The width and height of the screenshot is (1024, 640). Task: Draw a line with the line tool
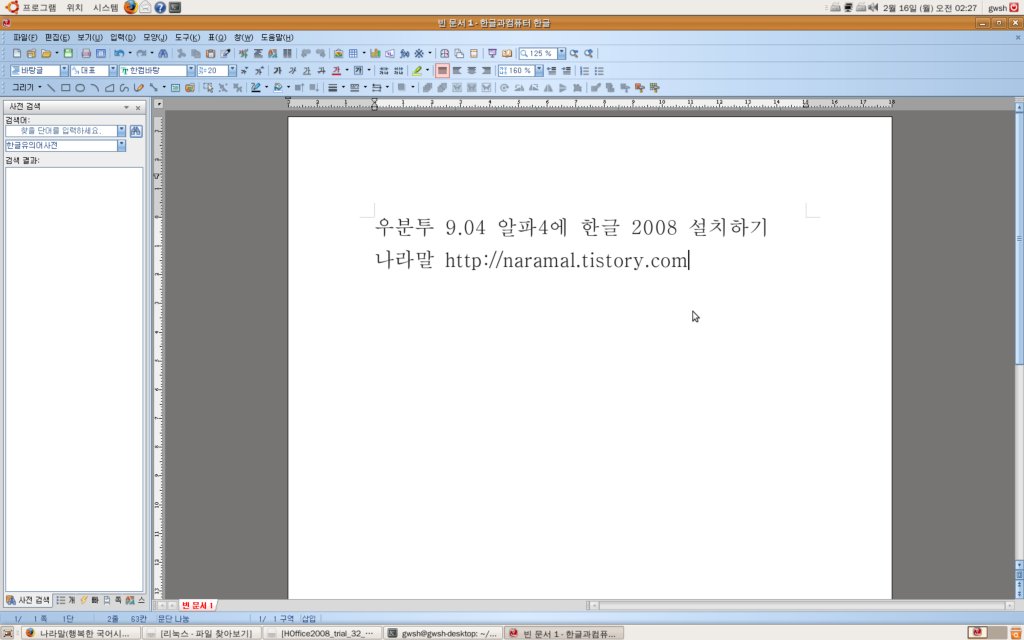pyautogui.click(x=51, y=88)
